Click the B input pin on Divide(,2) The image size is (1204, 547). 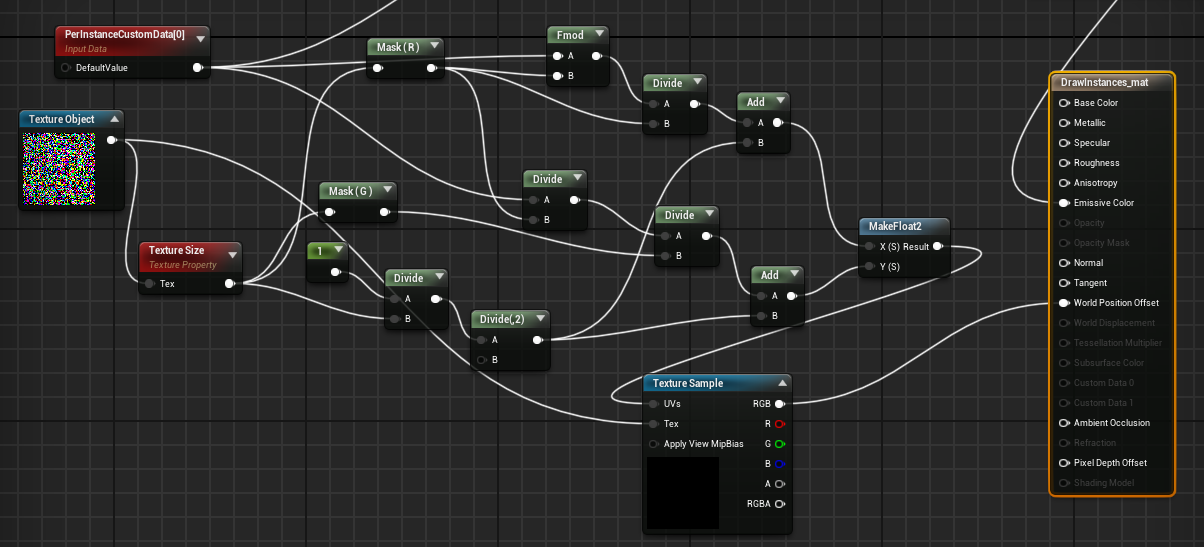click(x=482, y=360)
